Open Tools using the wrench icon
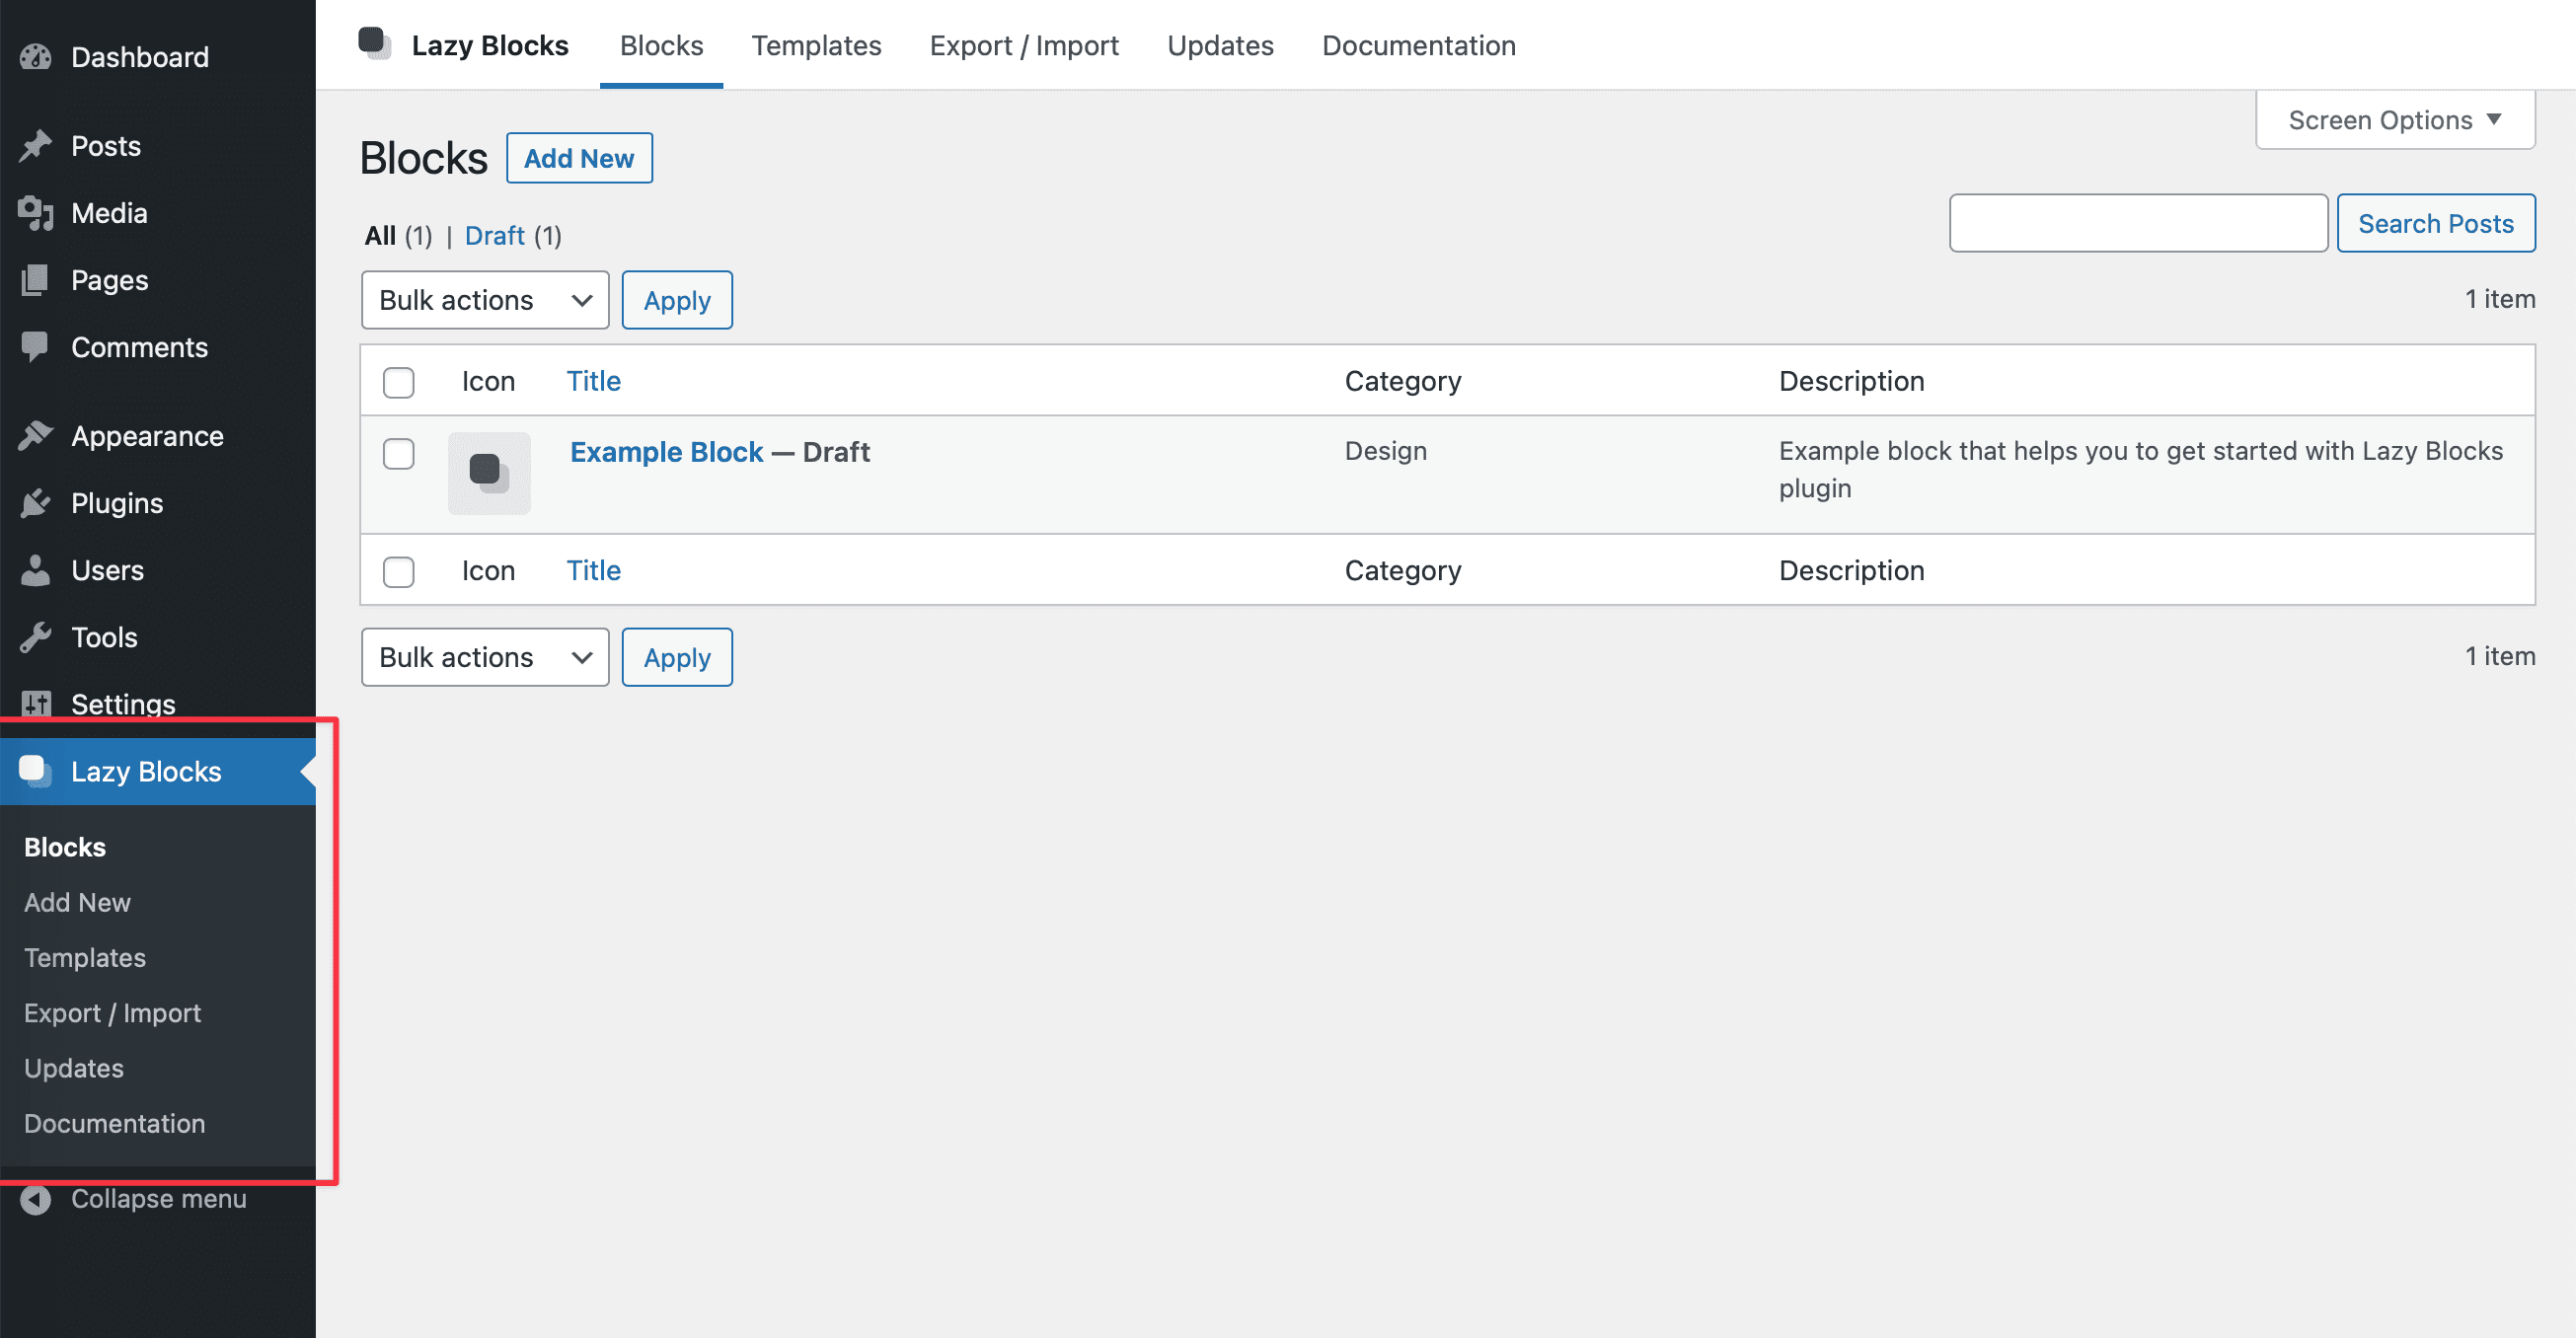 tap(35, 636)
